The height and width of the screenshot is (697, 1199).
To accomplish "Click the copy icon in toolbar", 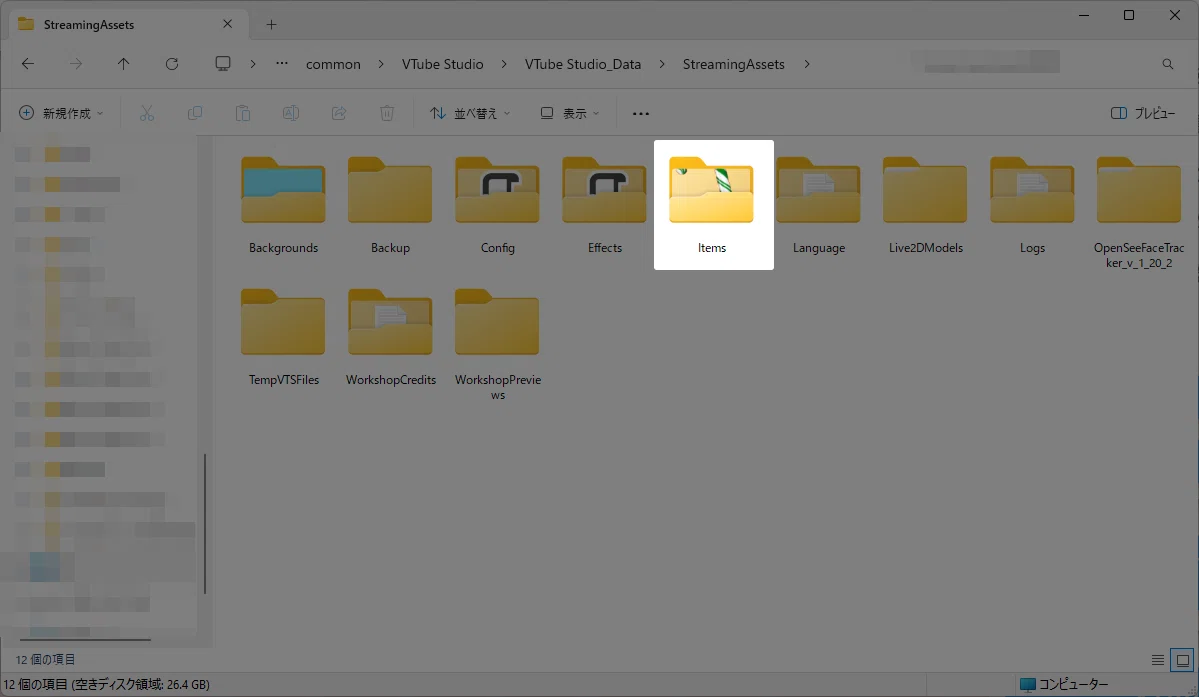I will click(x=195, y=113).
